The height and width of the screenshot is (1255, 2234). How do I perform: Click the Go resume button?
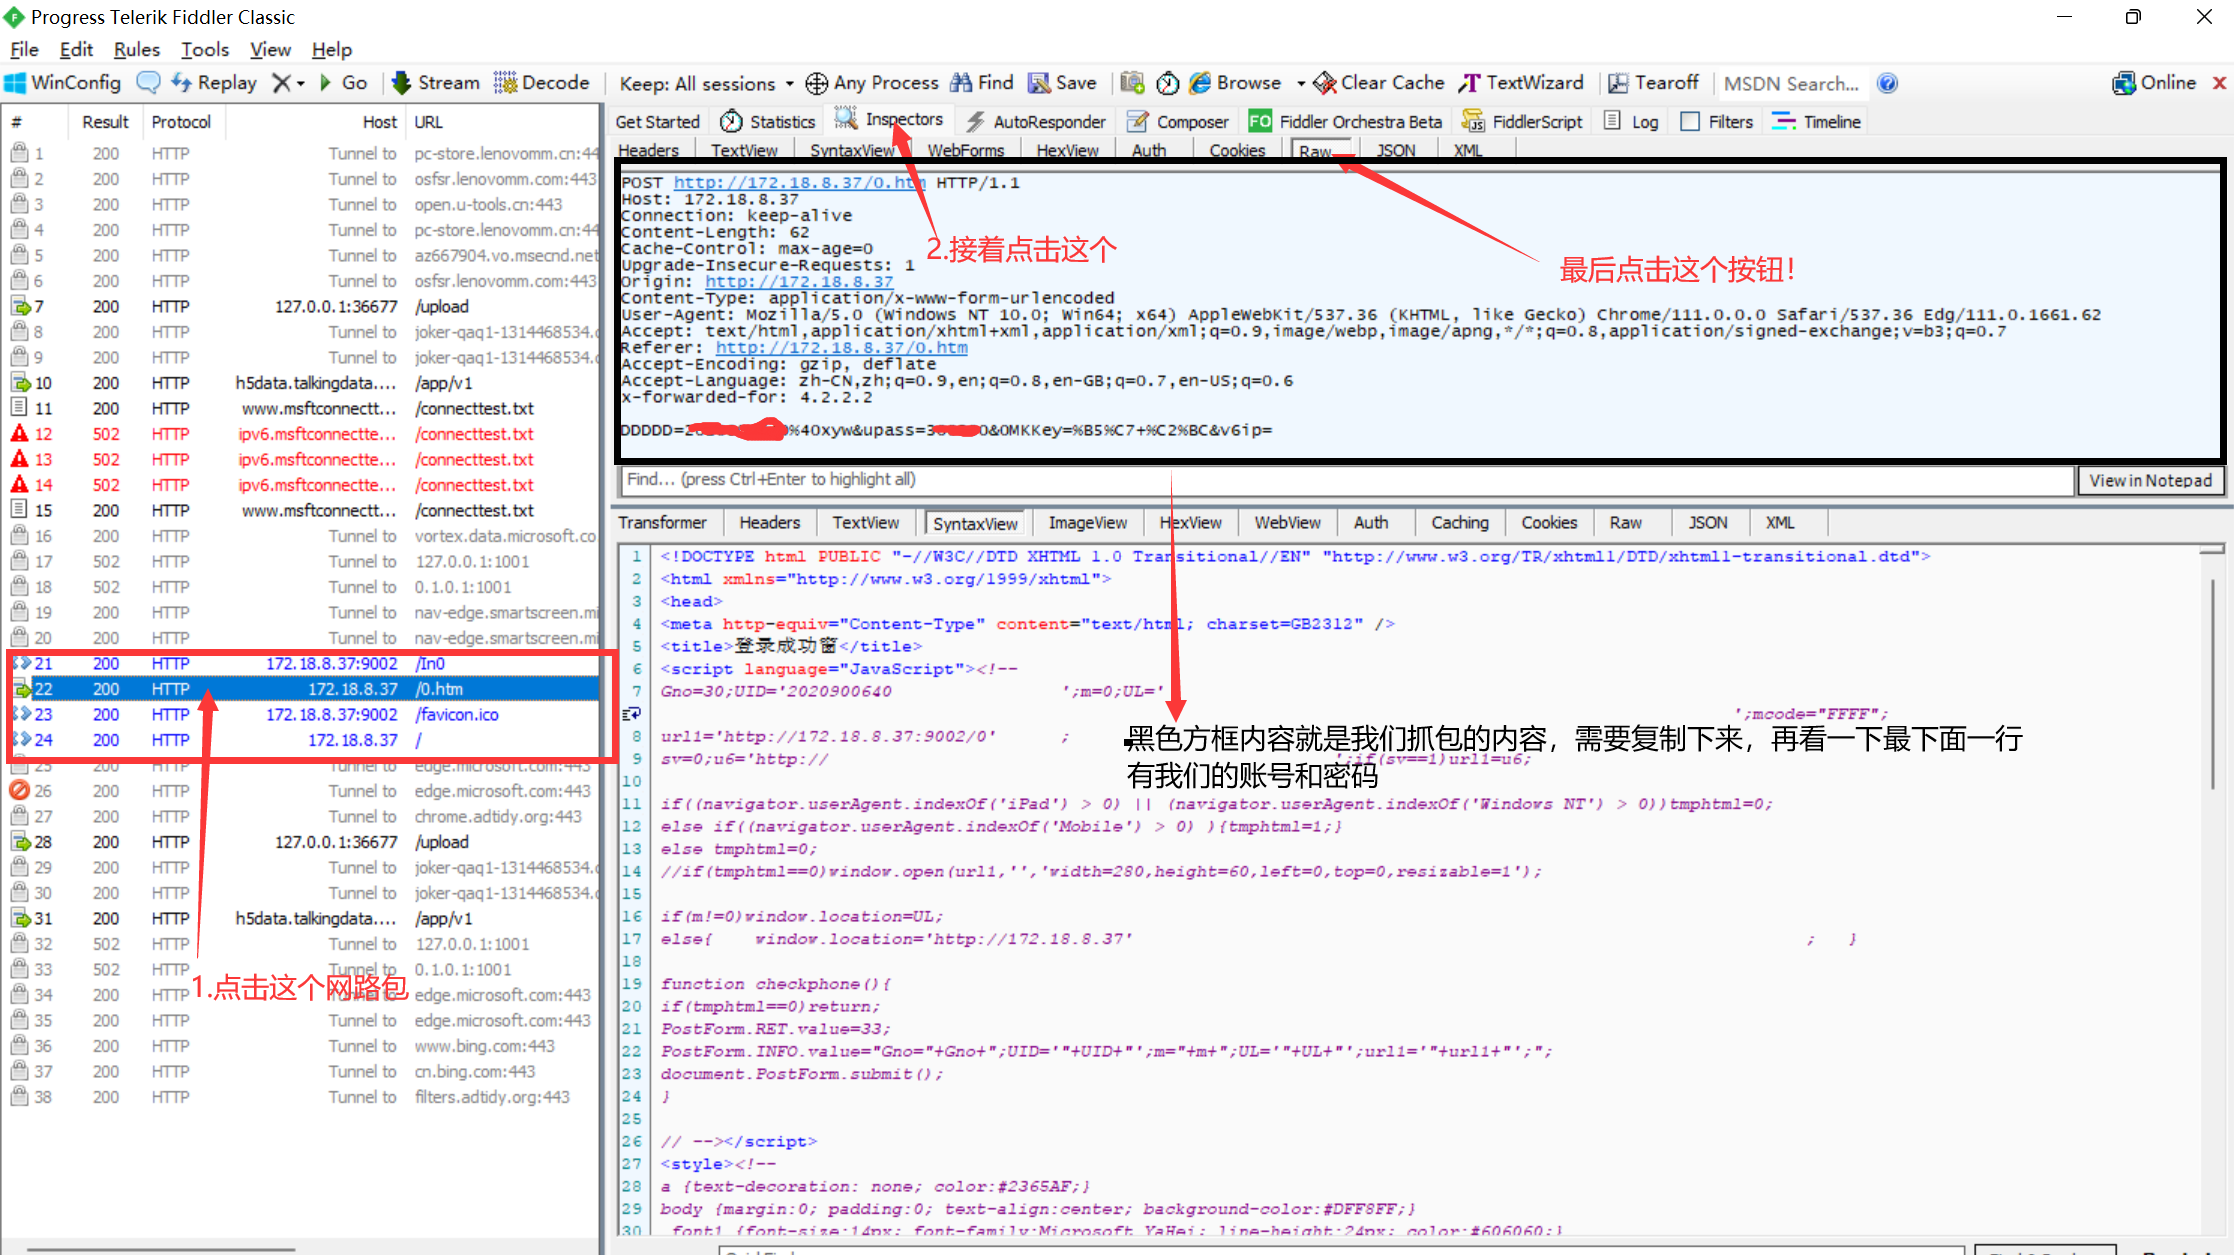pyautogui.click(x=343, y=83)
